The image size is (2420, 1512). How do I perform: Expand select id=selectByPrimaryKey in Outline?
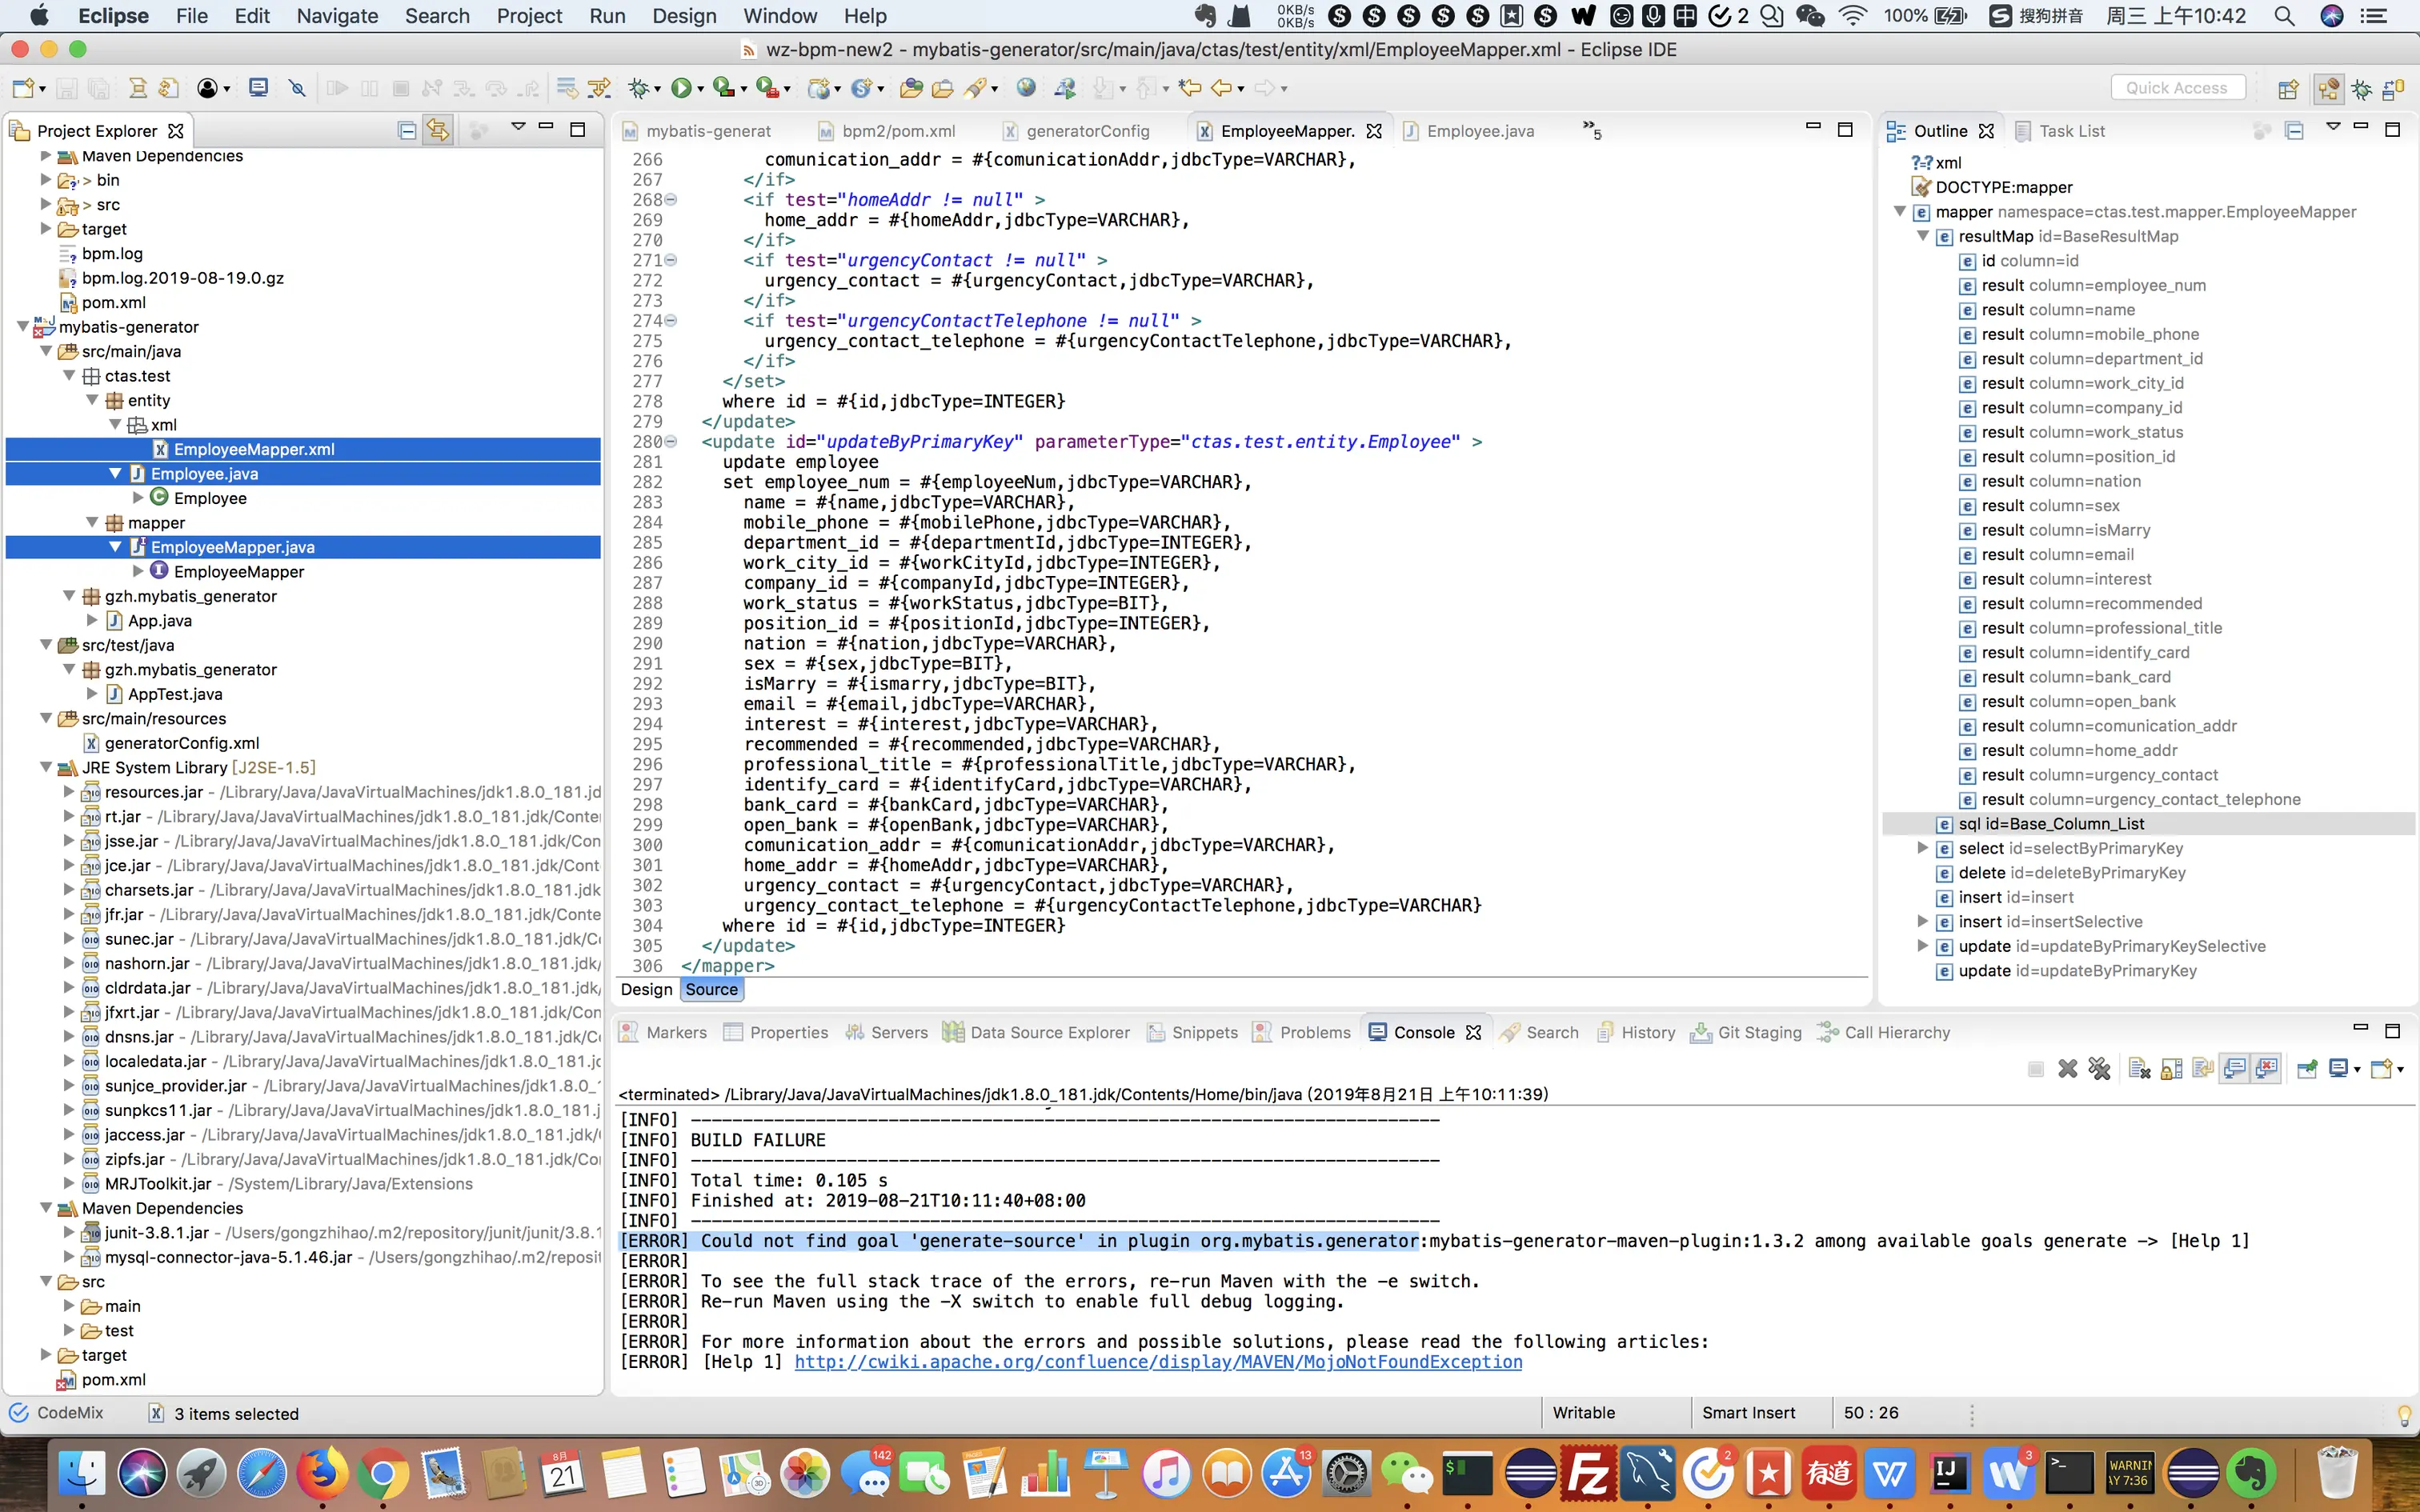(1922, 848)
